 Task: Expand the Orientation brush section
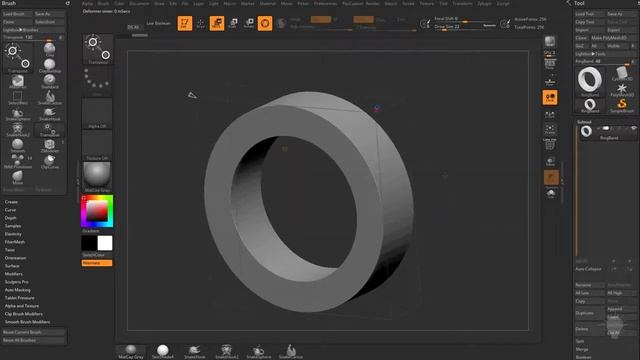point(16,258)
